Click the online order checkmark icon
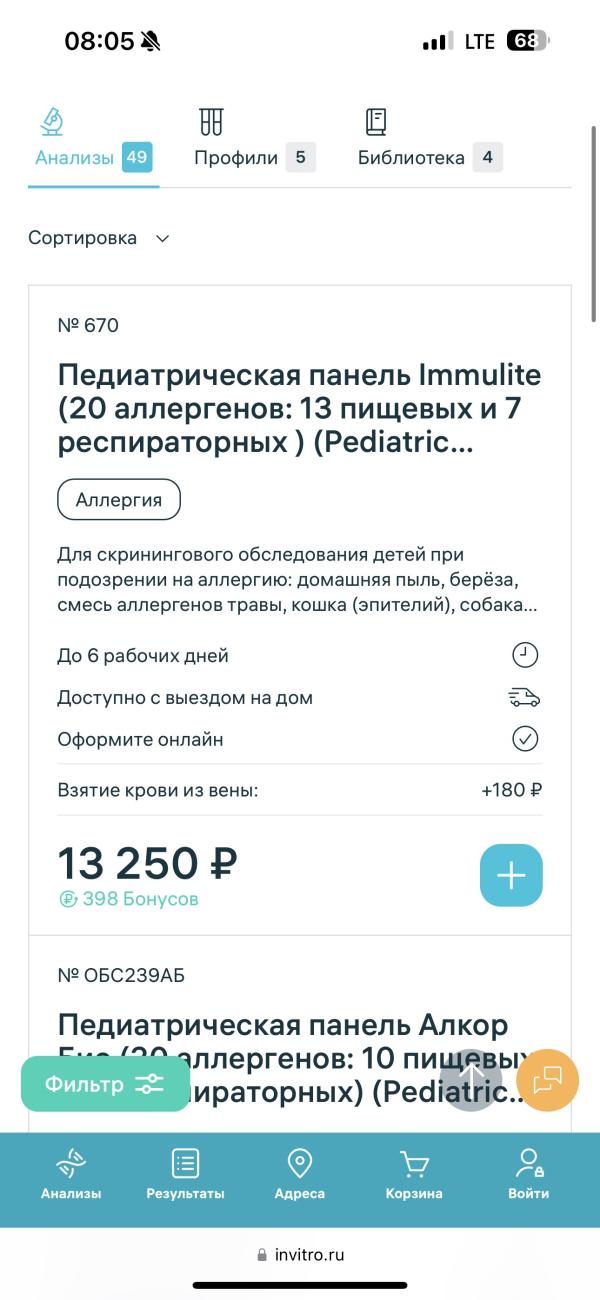The width and height of the screenshot is (600, 1300). point(525,739)
